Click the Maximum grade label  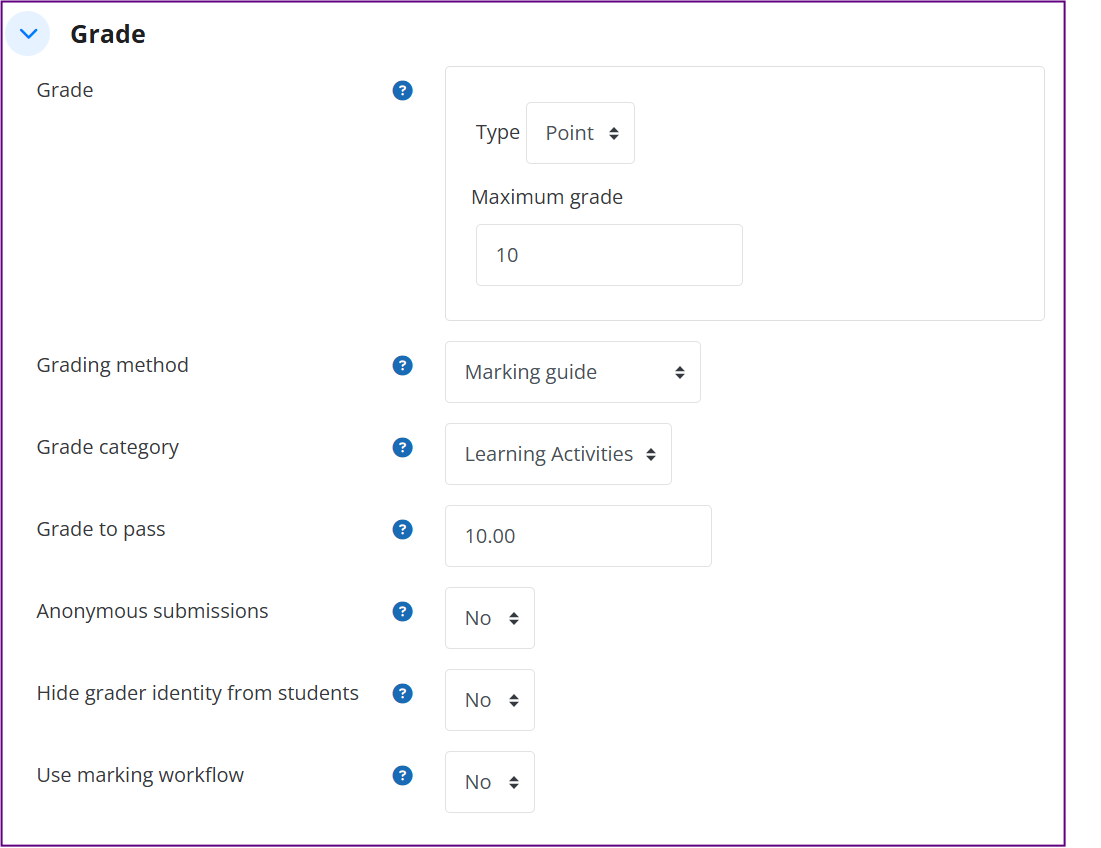(x=547, y=197)
